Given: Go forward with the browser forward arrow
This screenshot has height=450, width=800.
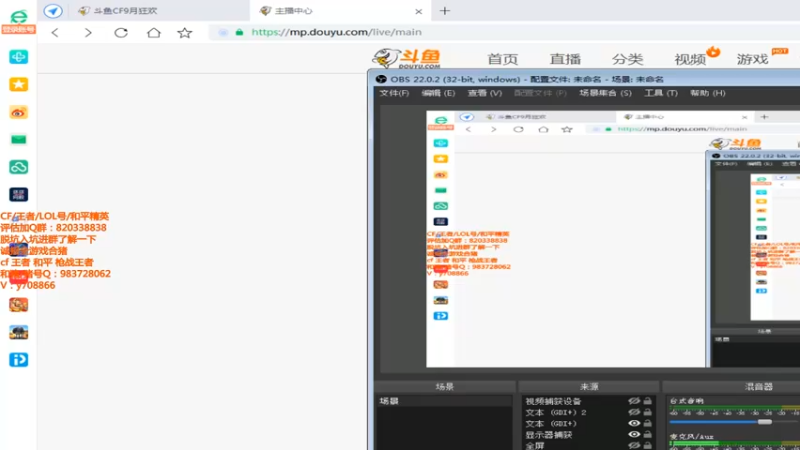Looking at the screenshot, I should click(x=88, y=33).
